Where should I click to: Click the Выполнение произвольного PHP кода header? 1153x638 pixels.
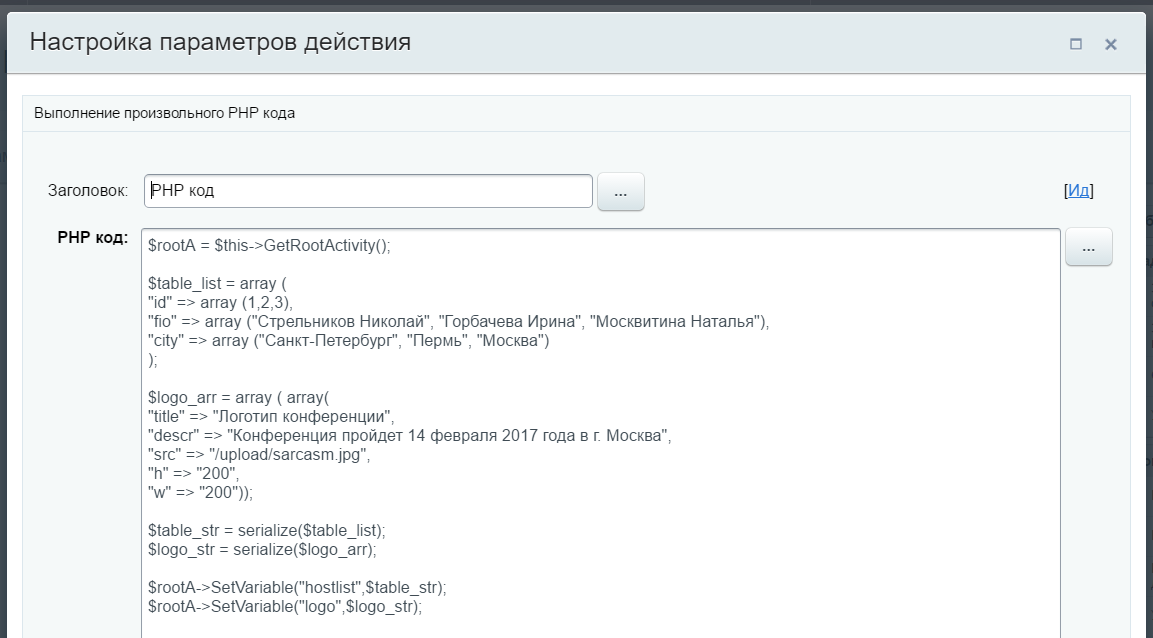[165, 113]
